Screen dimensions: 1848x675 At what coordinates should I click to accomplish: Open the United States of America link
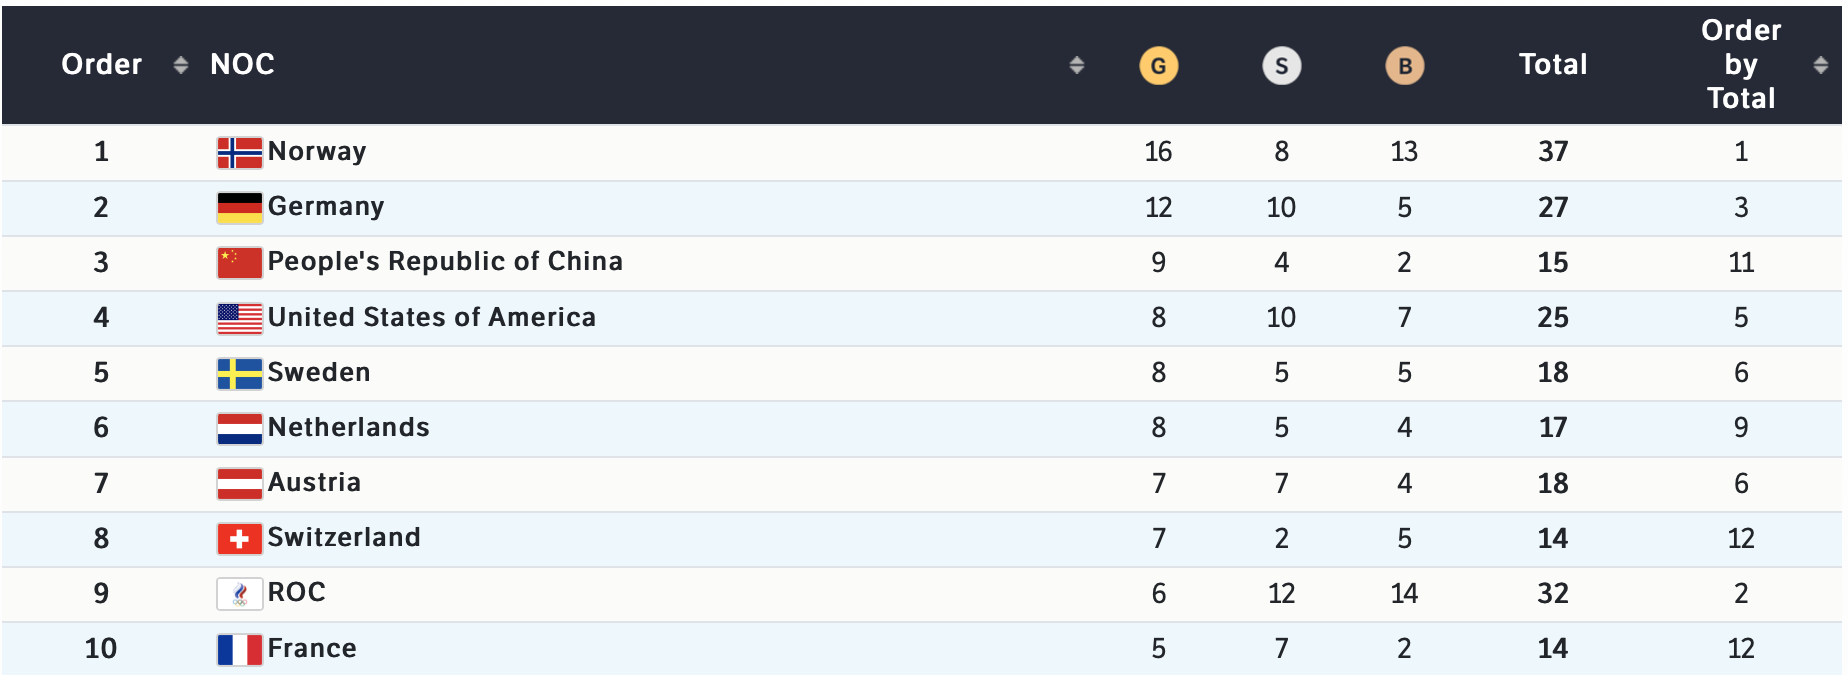pos(431,317)
